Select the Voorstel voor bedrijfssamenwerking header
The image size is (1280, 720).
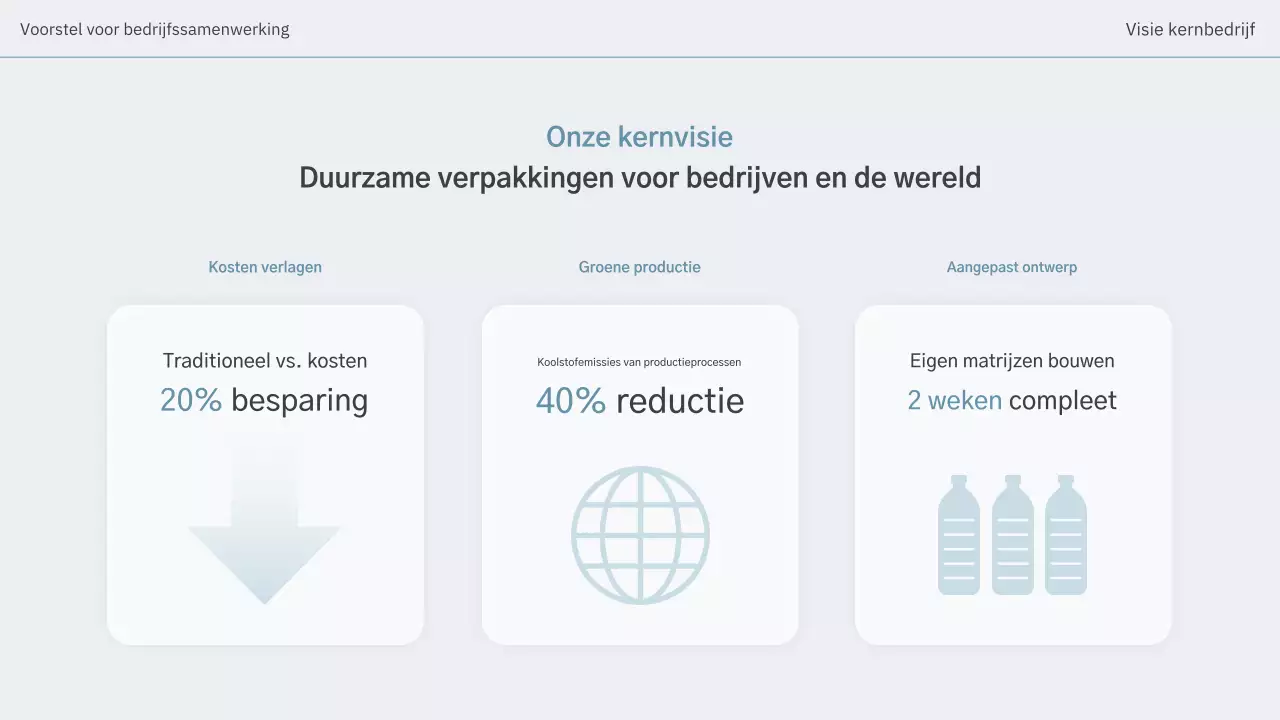tap(155, 29)
